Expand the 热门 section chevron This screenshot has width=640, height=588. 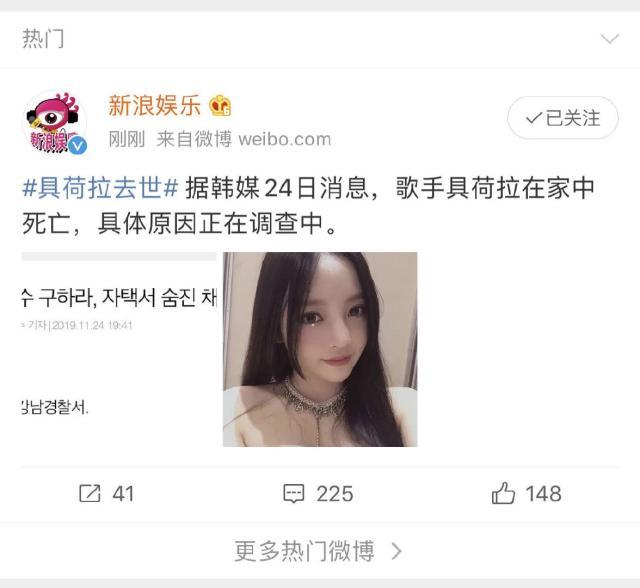[x=610, y=39]
